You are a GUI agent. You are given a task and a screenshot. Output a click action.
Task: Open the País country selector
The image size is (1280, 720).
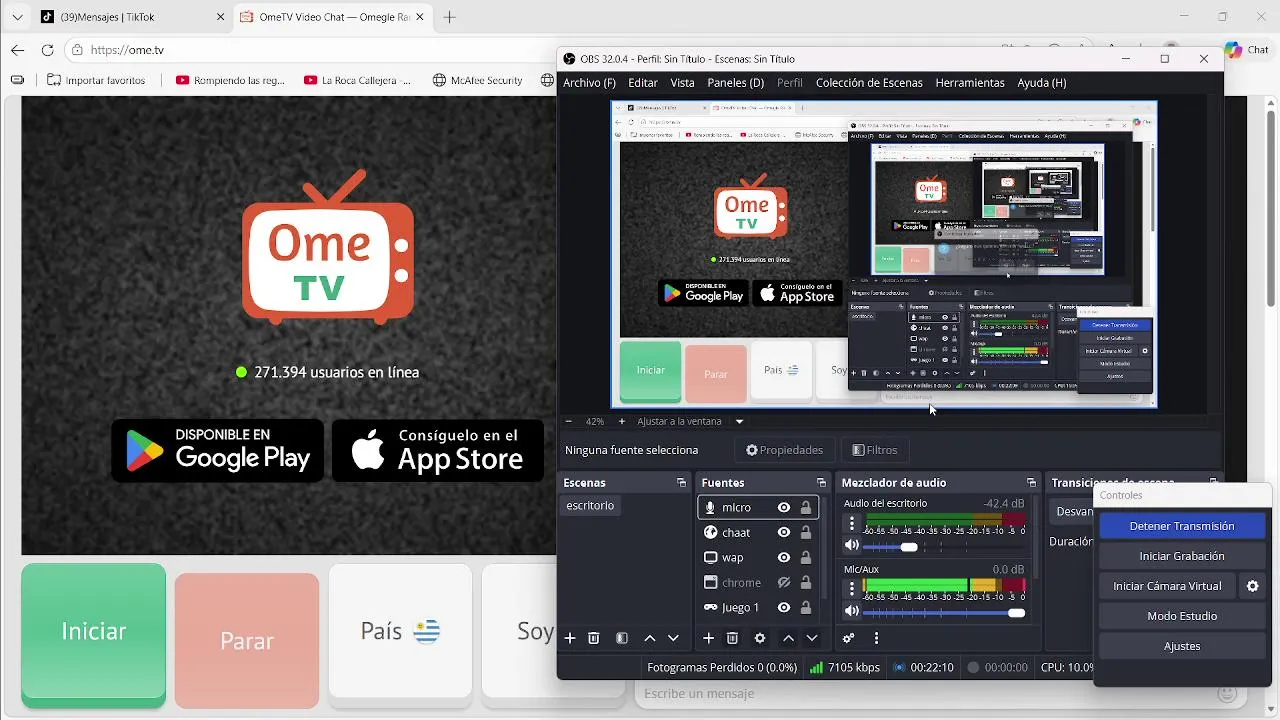[x=400, y=631]
